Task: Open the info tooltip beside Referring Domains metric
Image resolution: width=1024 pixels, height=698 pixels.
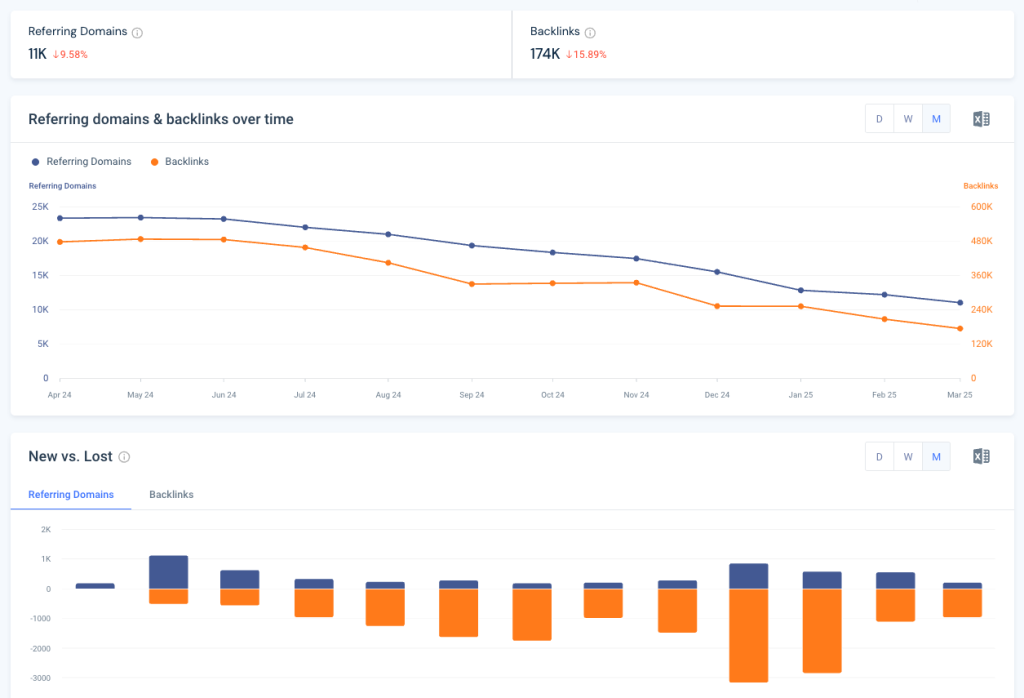Action: (x=139, y=31)
